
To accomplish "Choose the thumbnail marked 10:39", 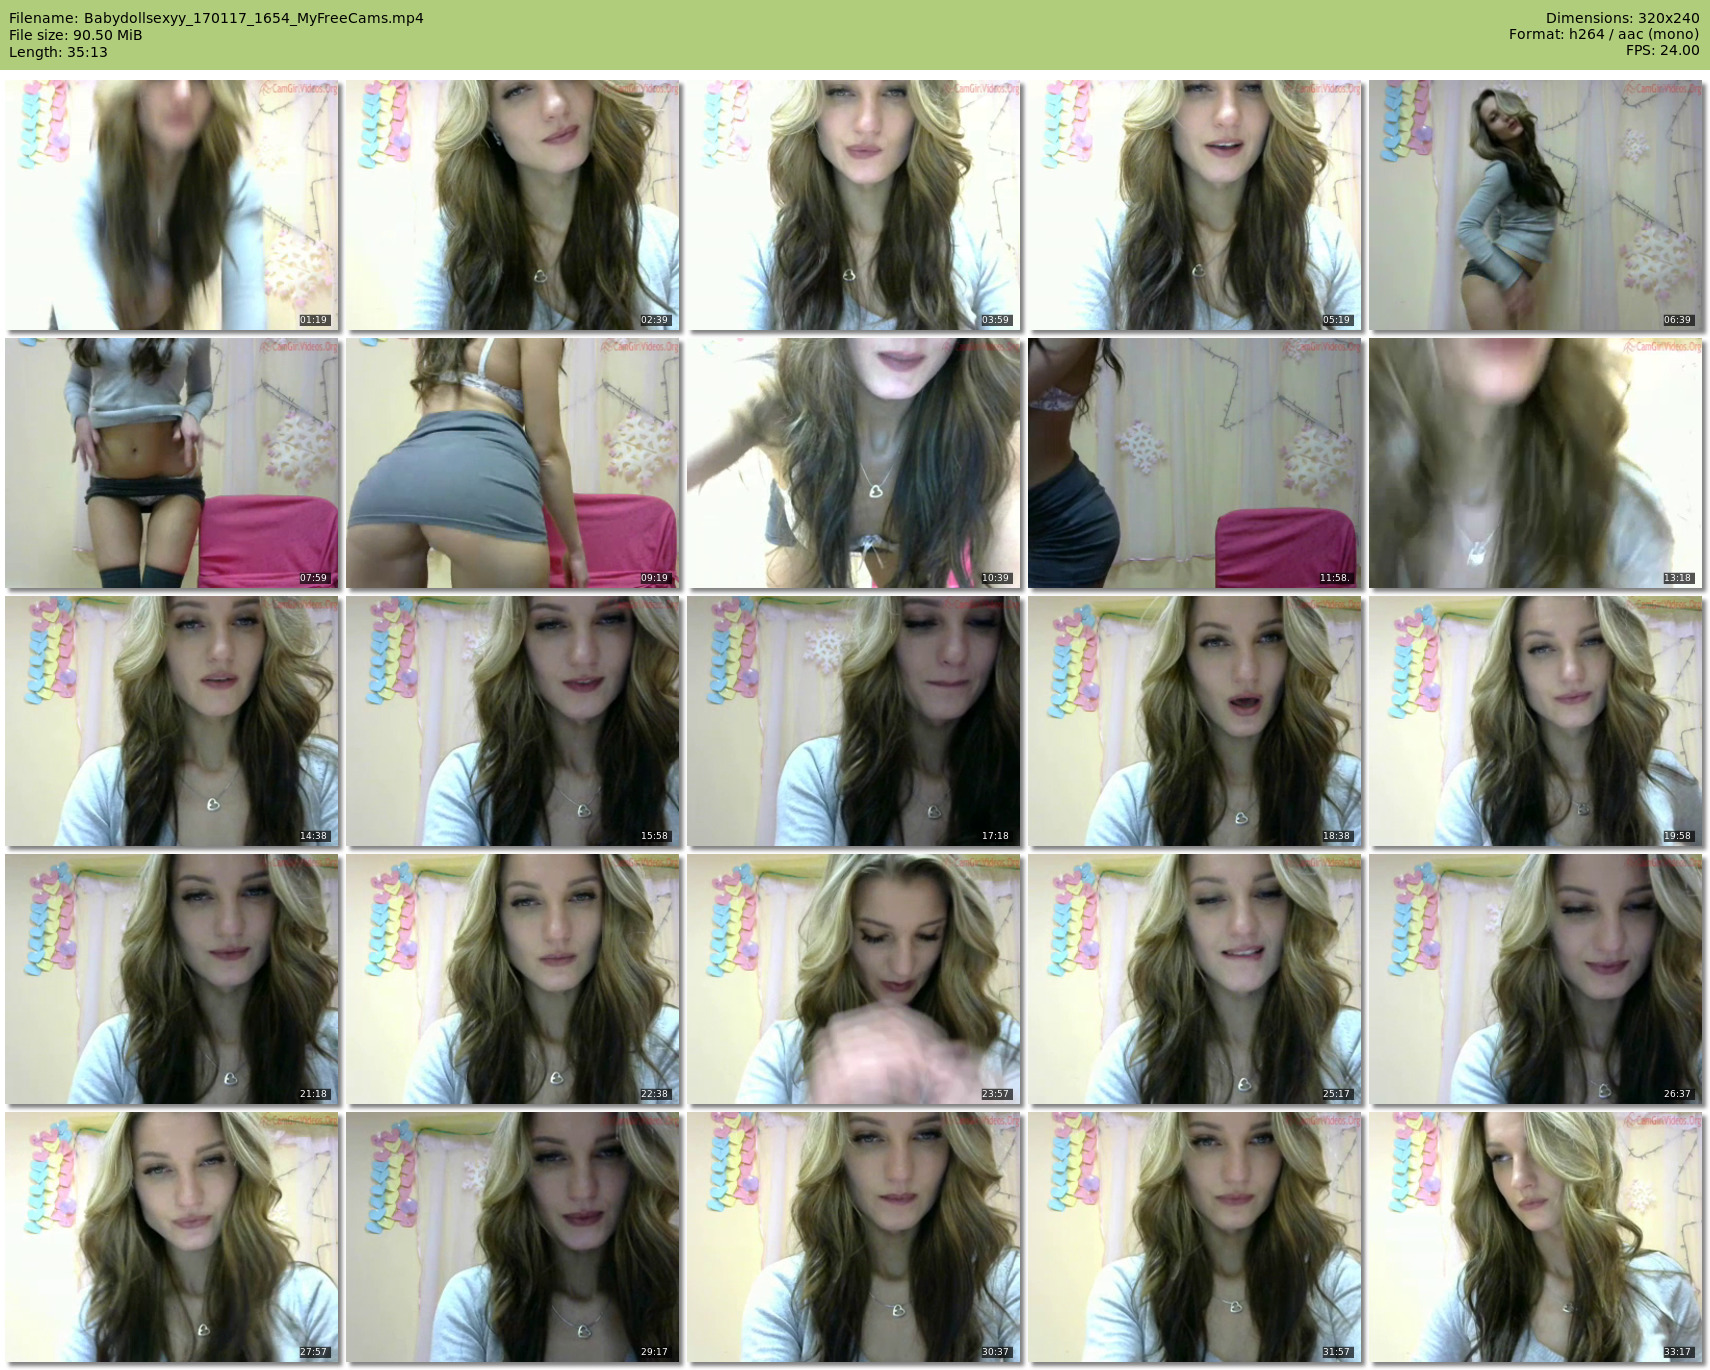I will point(854,463).
